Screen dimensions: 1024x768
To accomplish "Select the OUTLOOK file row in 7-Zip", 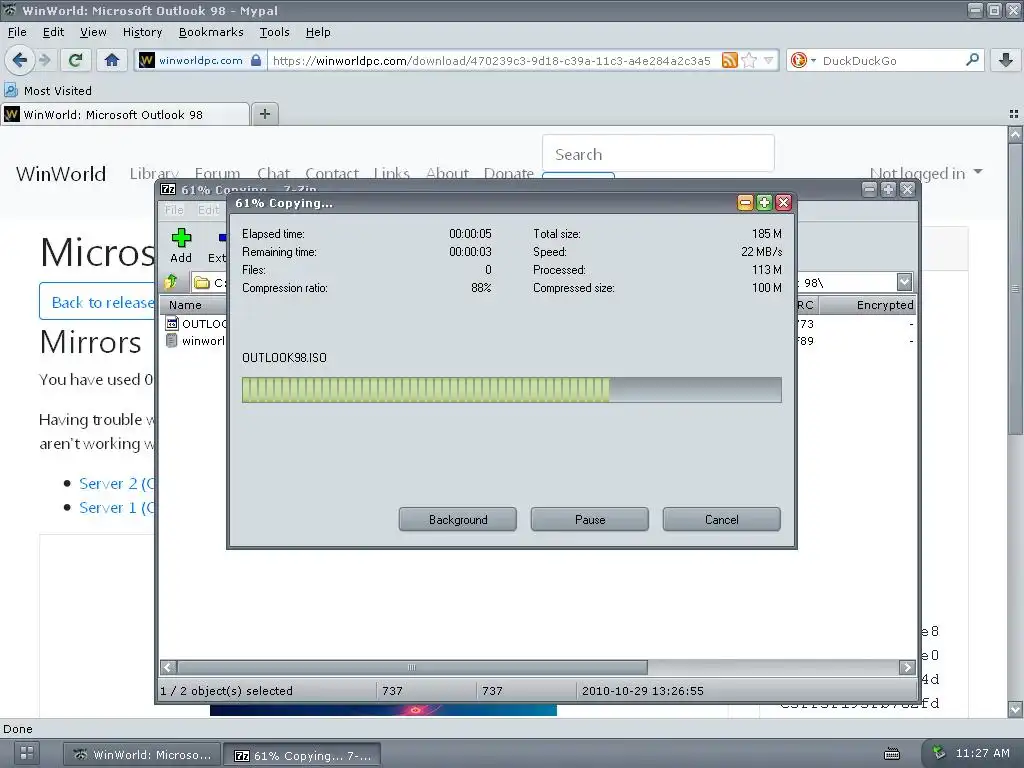I will click(x=196, y=323).
